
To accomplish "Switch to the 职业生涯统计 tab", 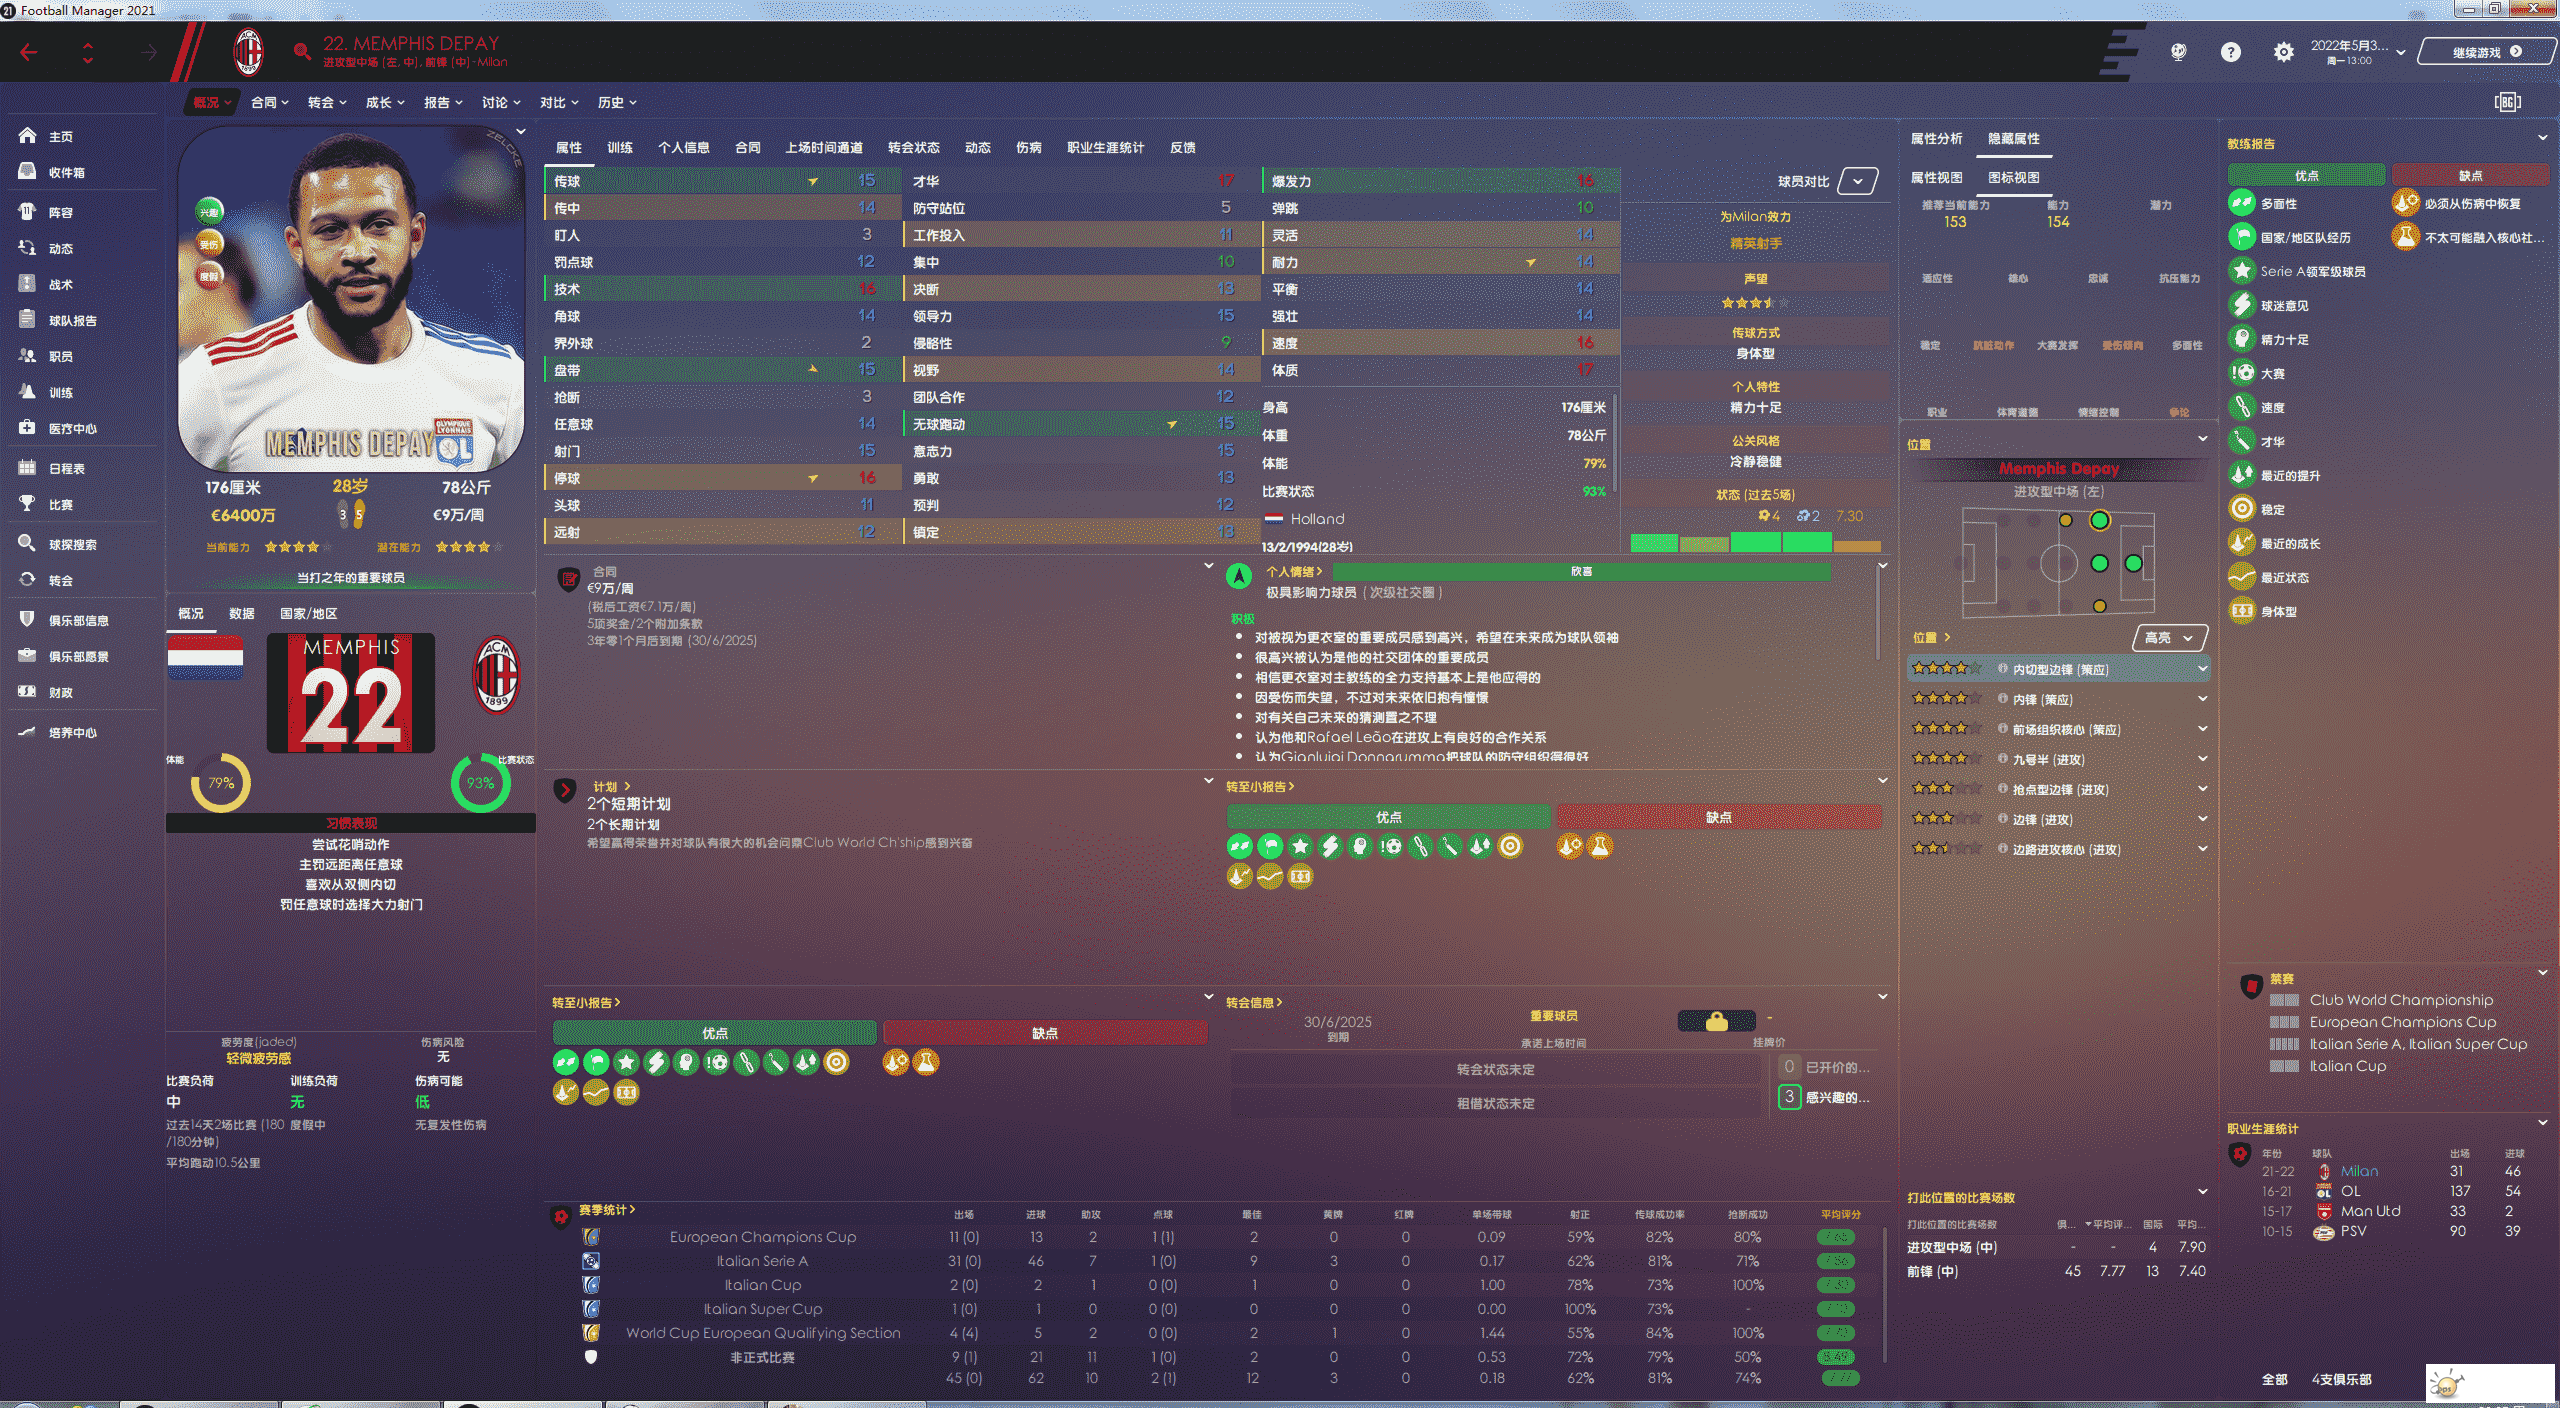I will (1105, 147).
